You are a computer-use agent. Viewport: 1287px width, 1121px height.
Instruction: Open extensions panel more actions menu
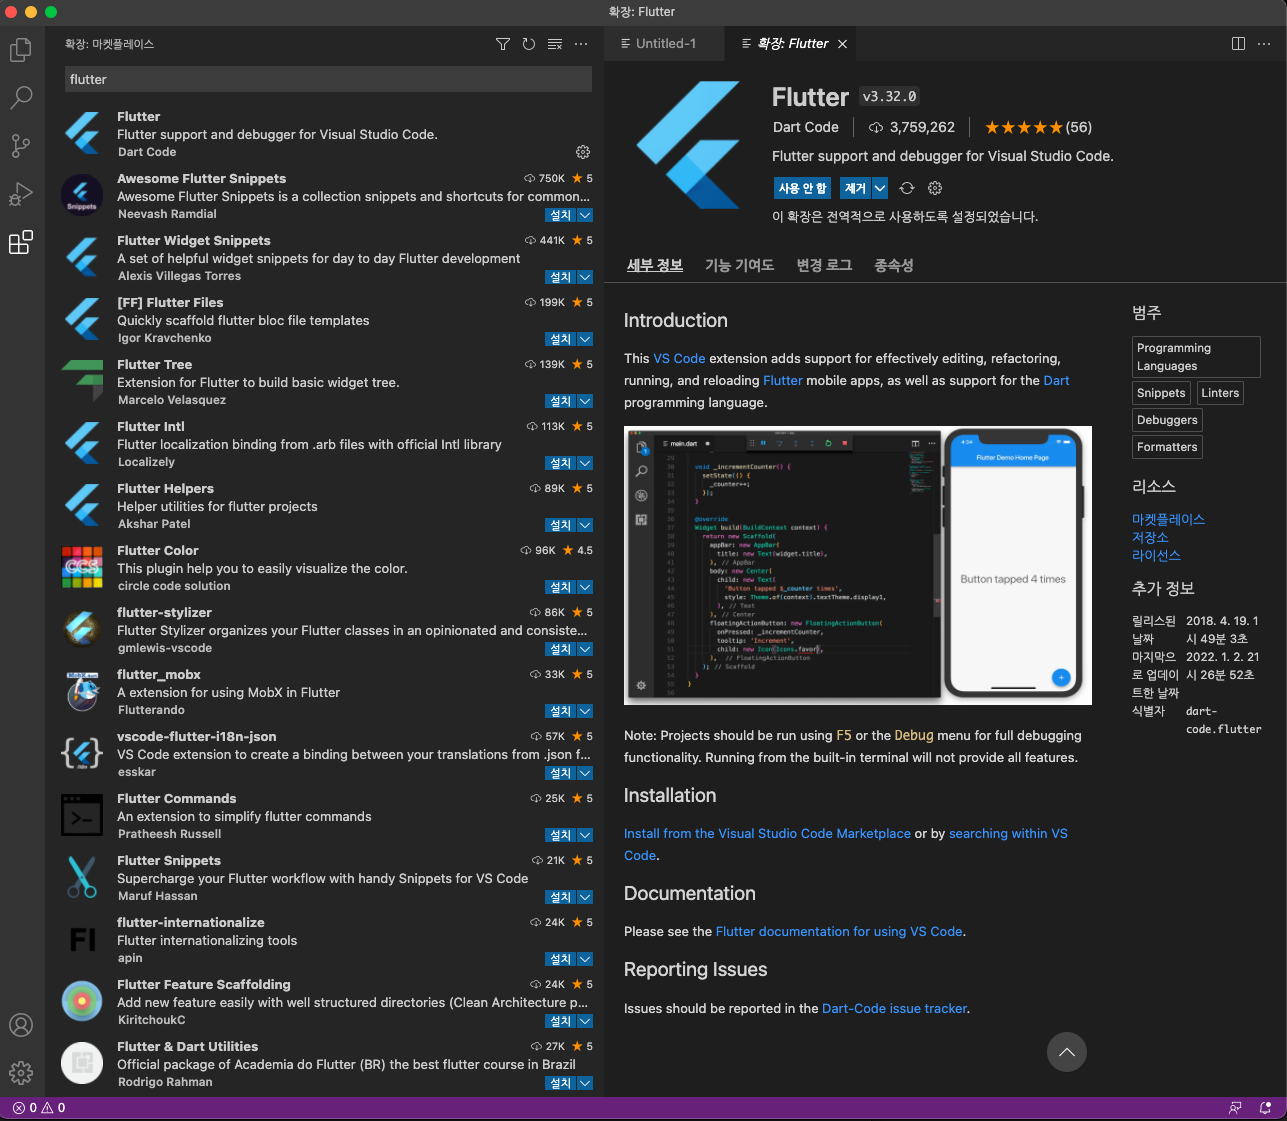[581, 44]
